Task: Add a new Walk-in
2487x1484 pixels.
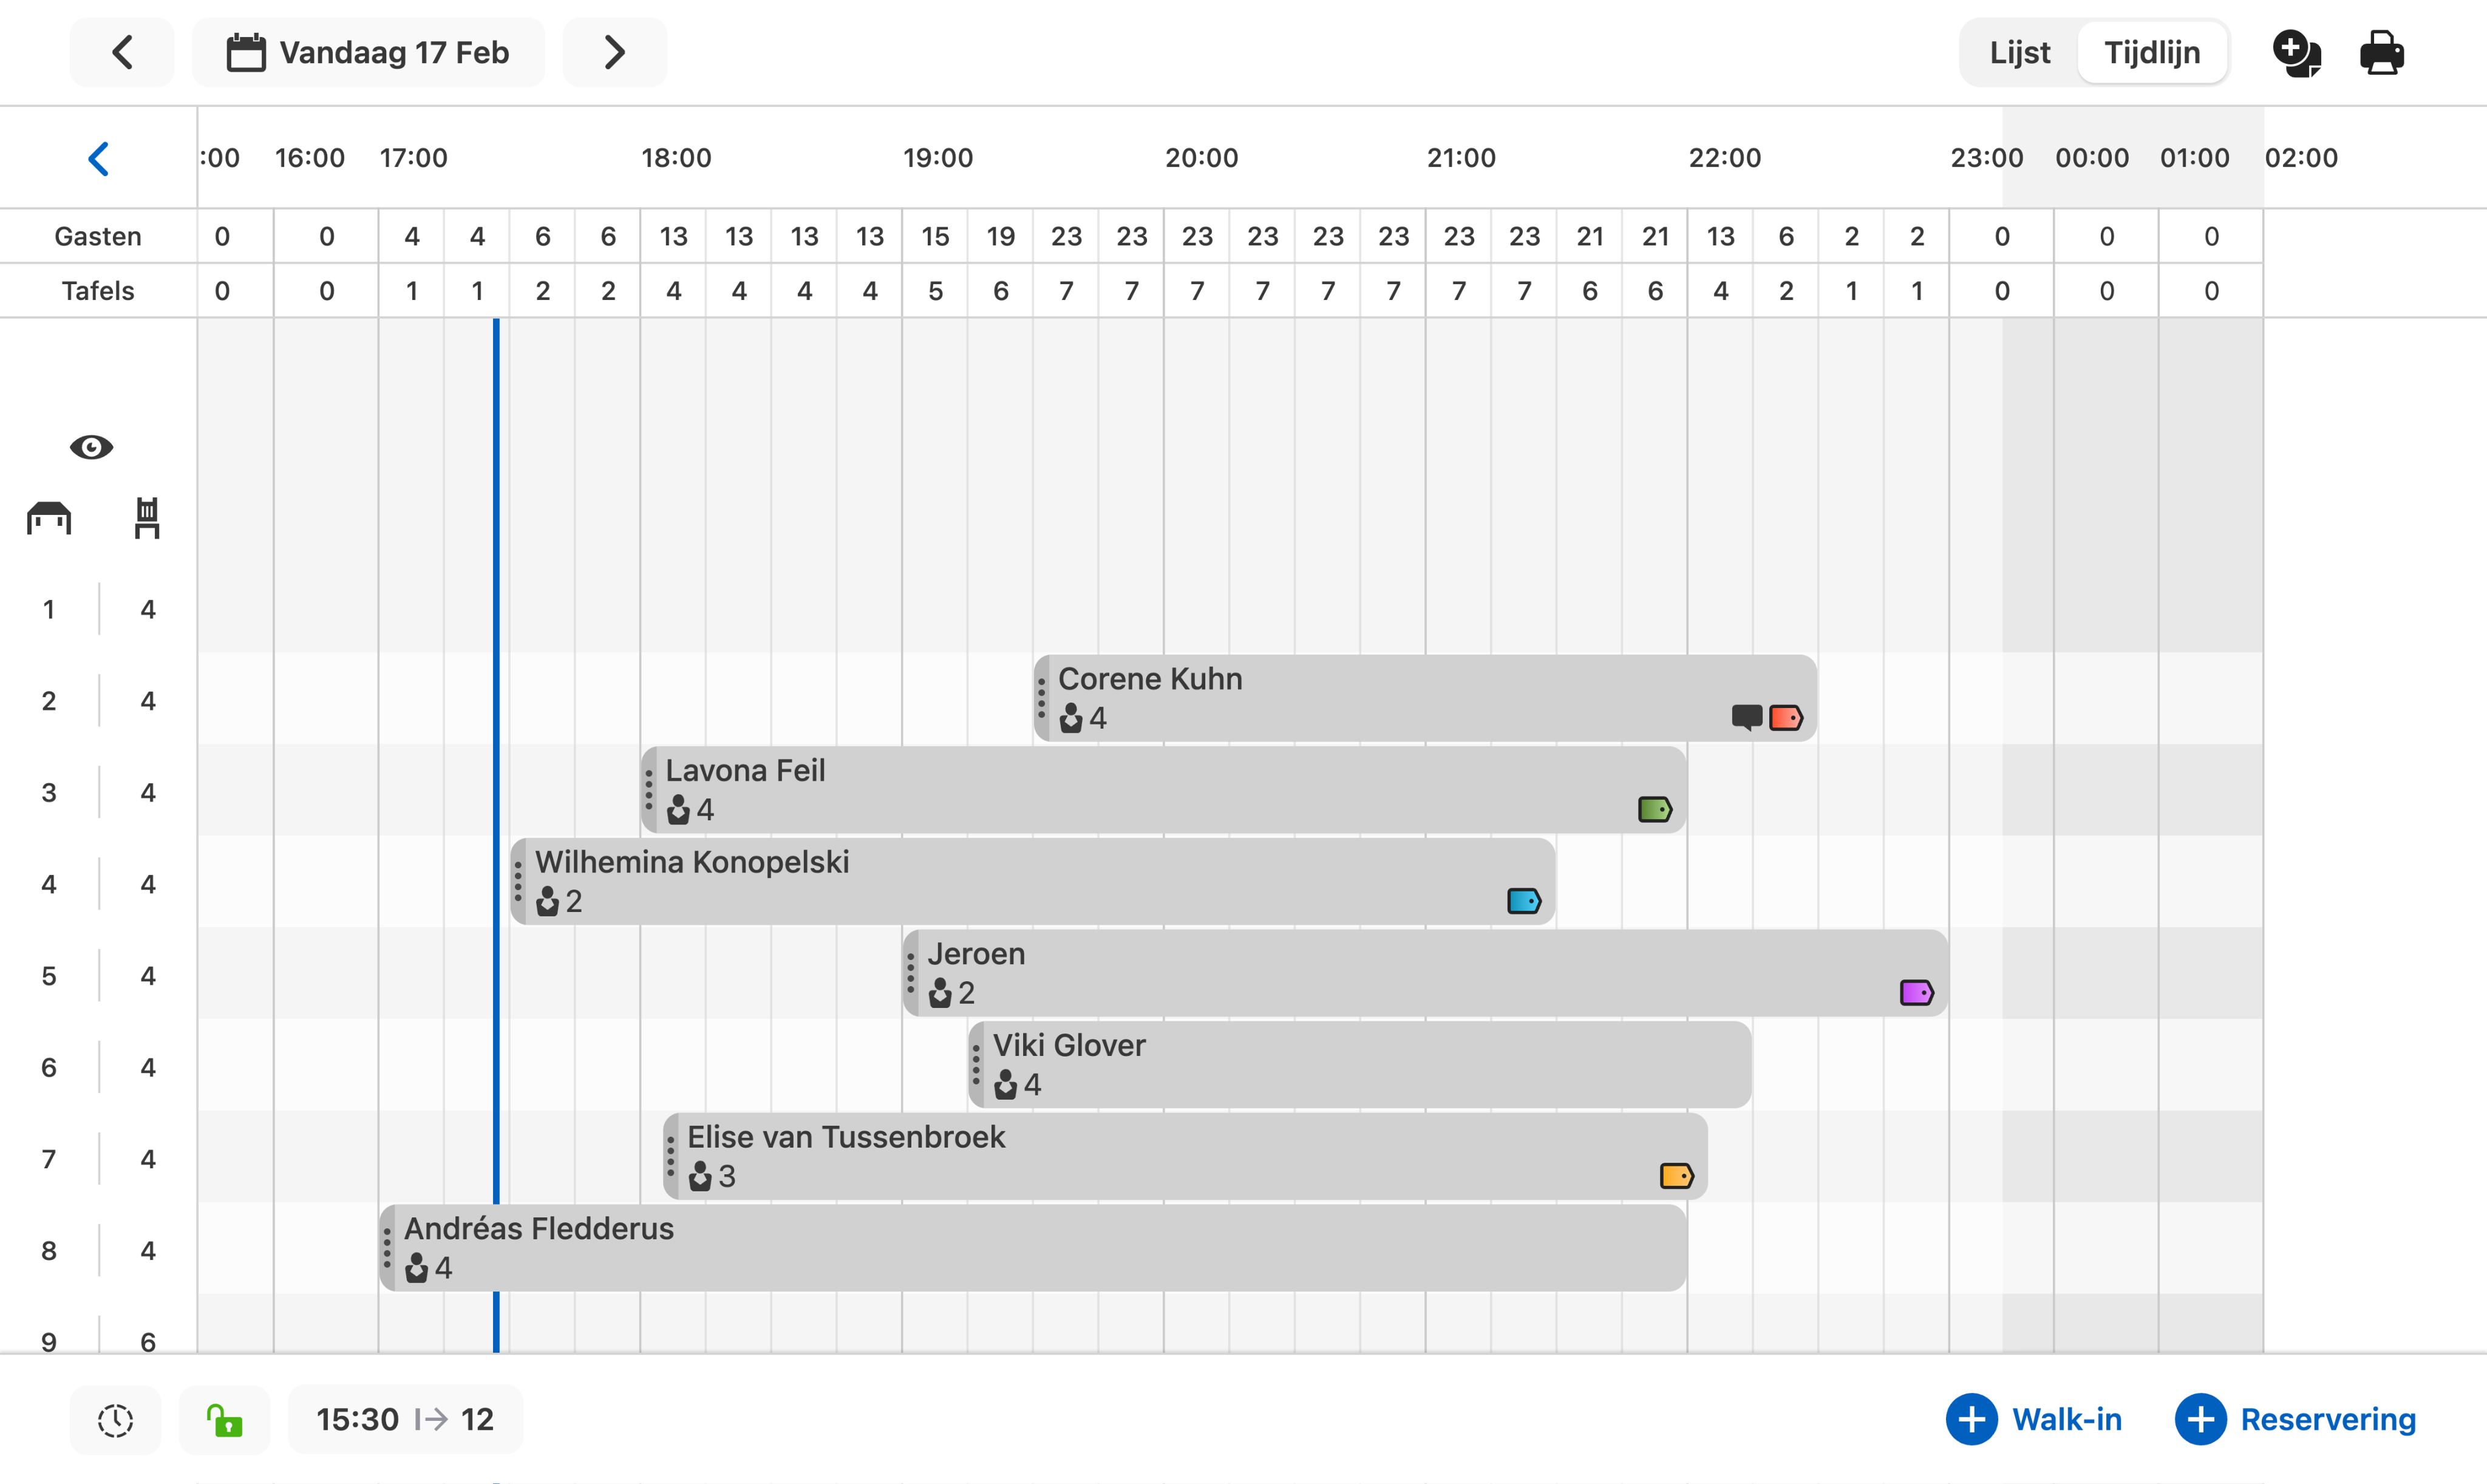Action: pyautogui.click(x=2034, y=1419)
